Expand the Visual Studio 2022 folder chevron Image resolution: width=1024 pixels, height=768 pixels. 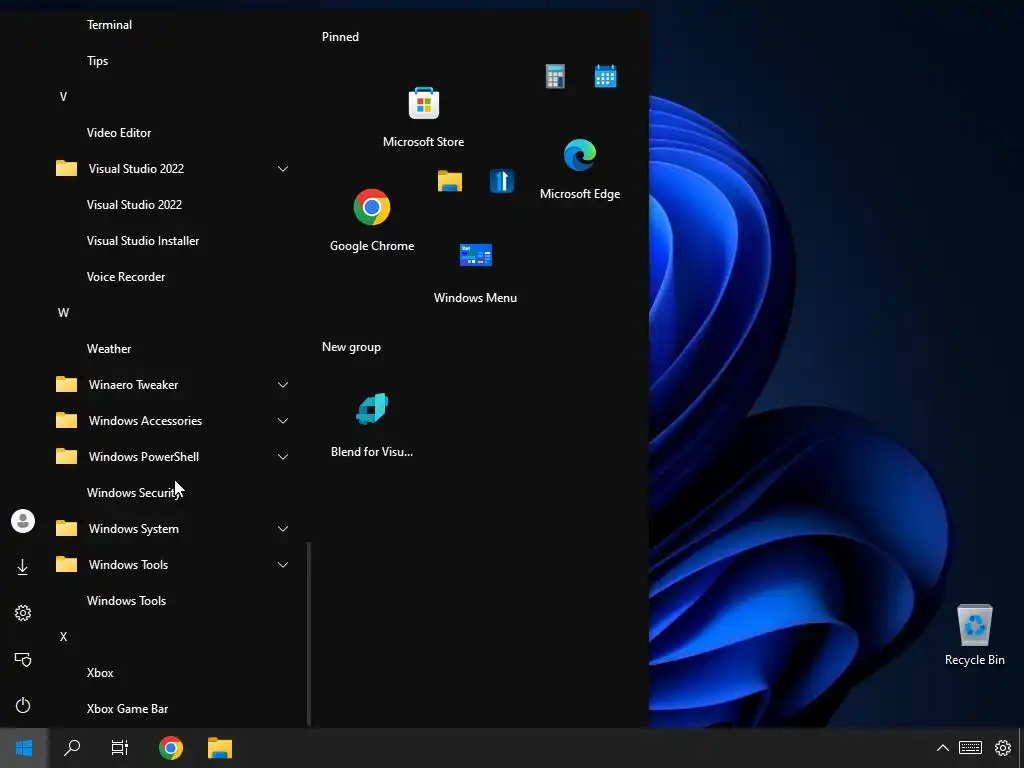click(x=283, y=168)
